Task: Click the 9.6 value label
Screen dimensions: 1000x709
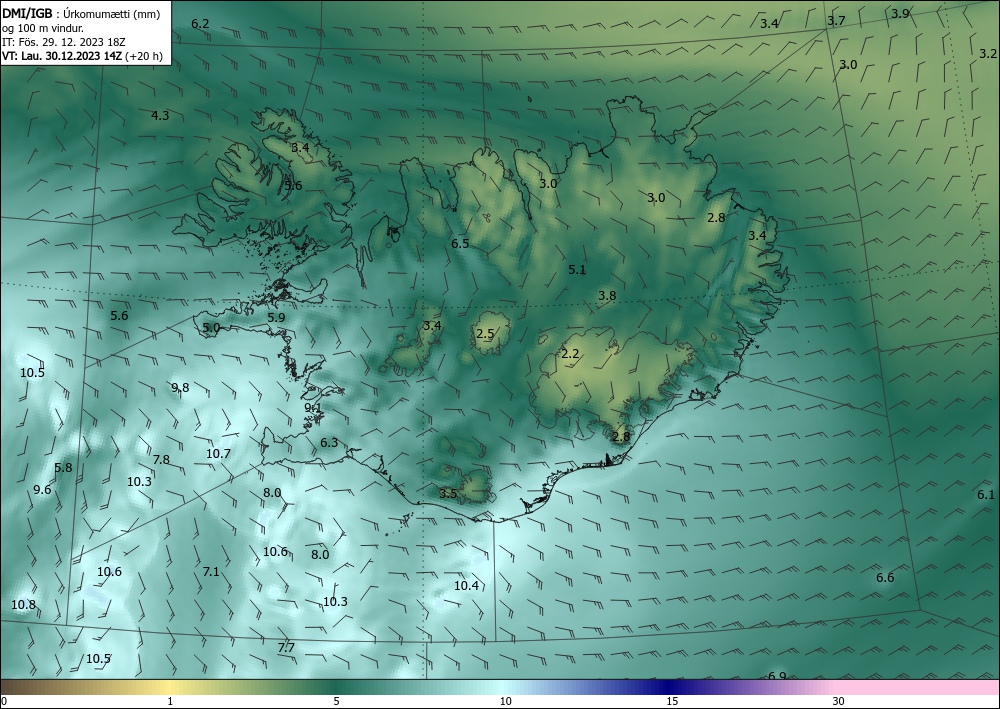Action: (42, 490)
